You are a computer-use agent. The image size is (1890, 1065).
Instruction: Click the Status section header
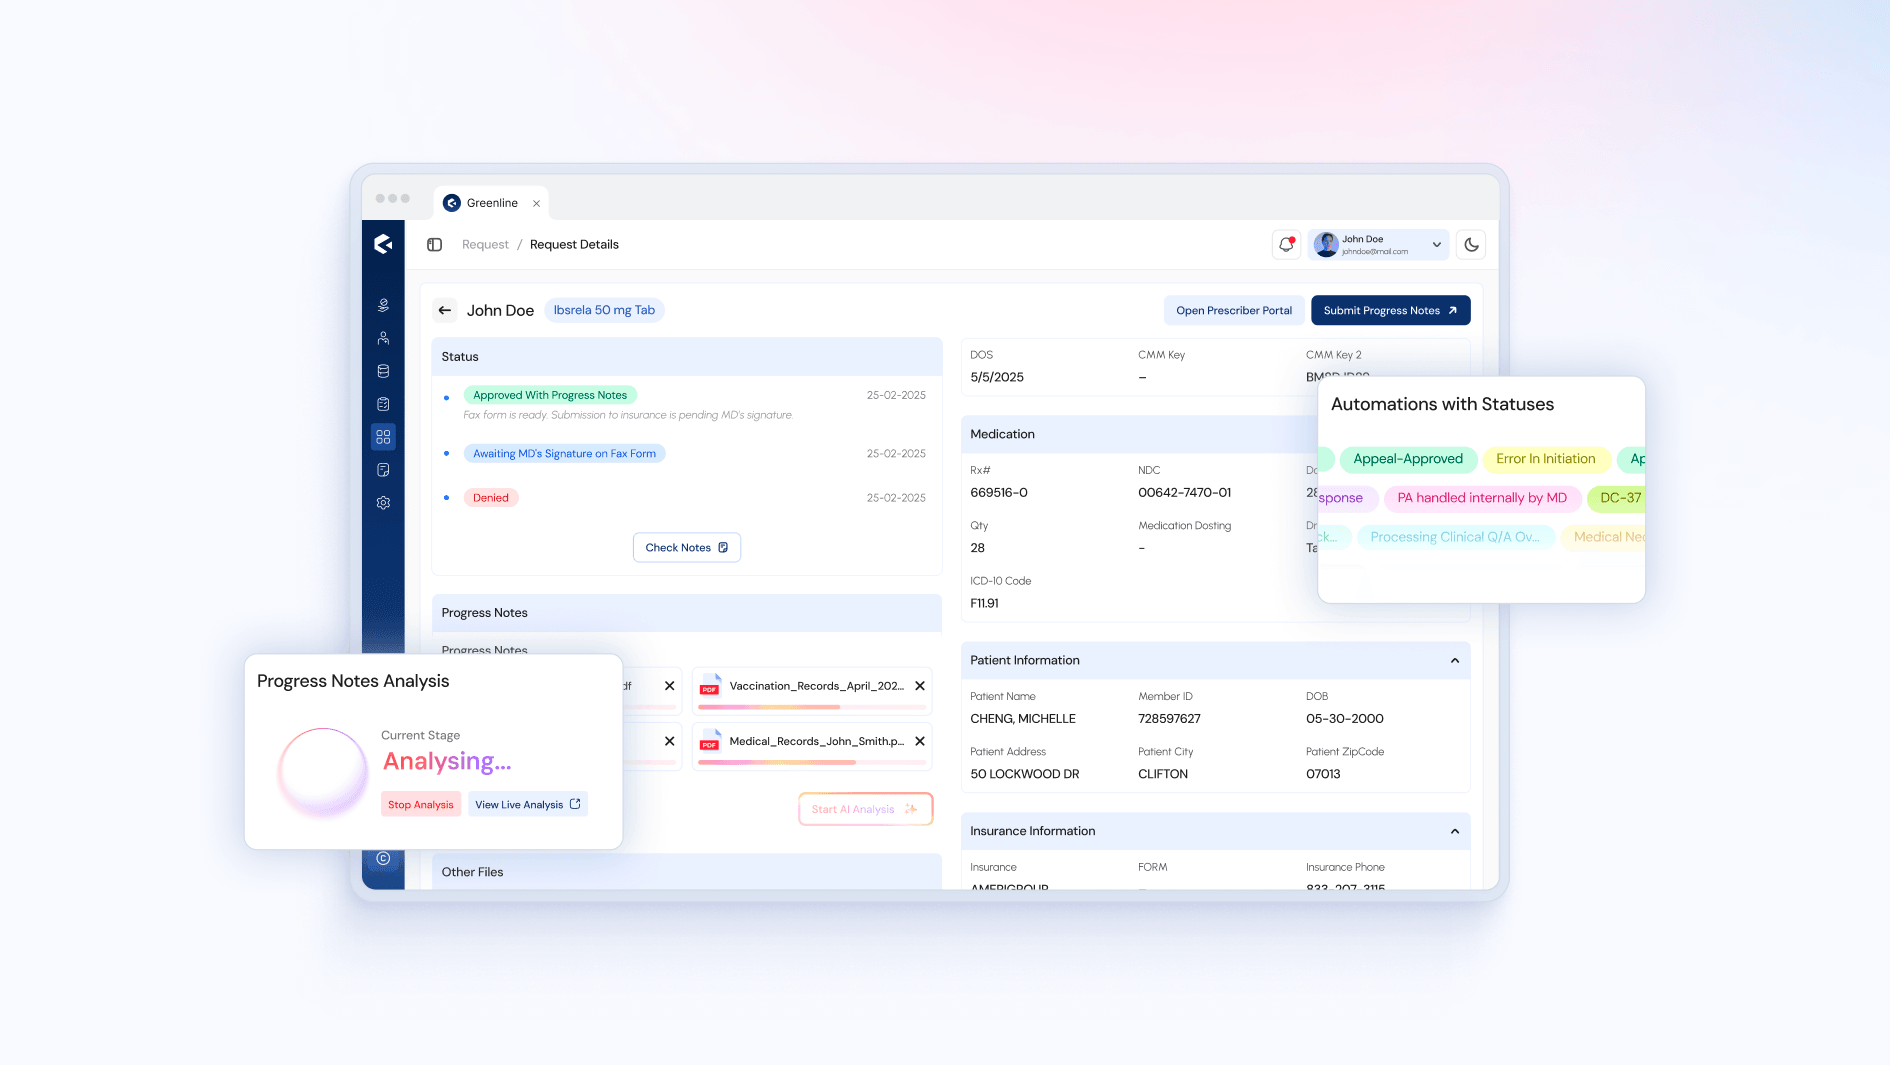point(687,356)
